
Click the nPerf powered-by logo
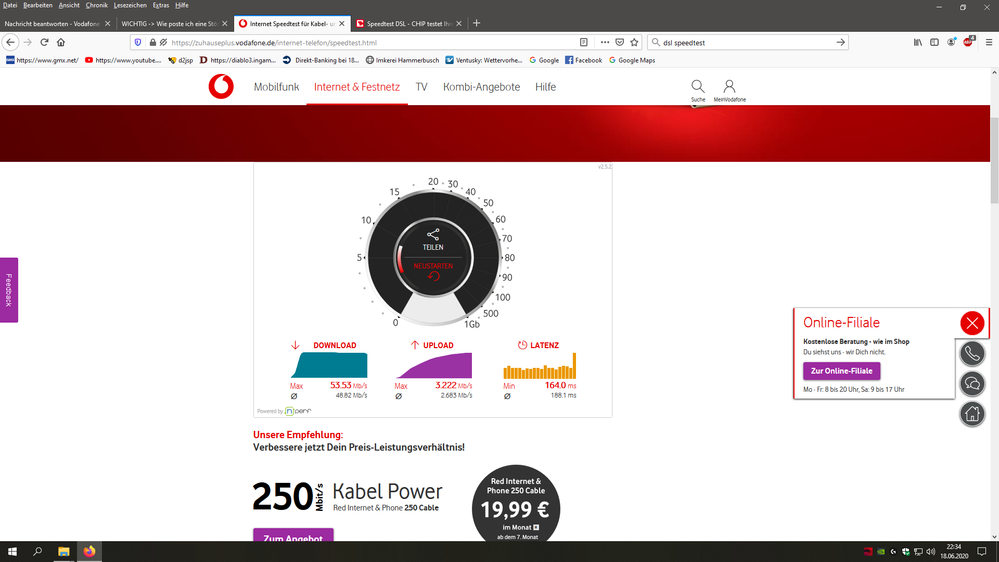298,411
